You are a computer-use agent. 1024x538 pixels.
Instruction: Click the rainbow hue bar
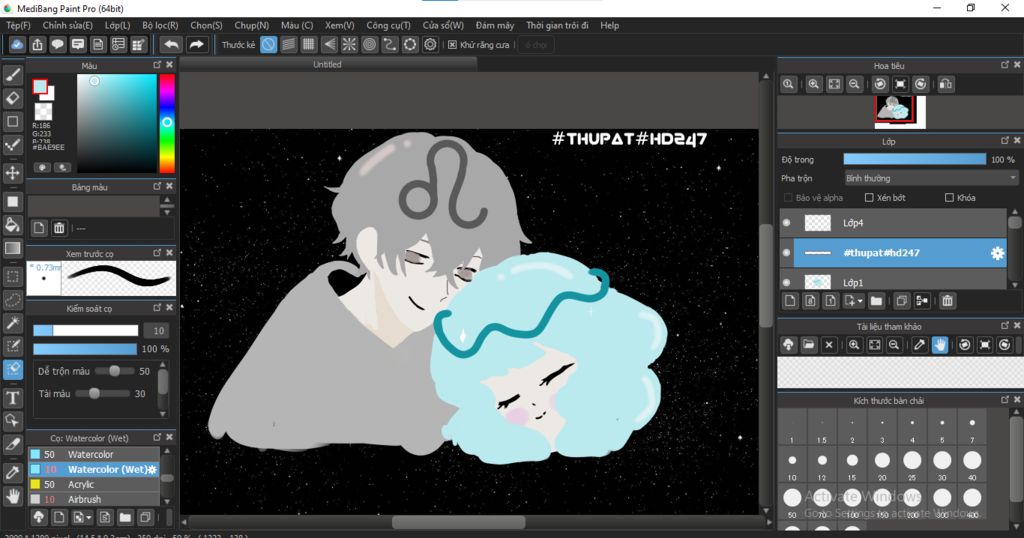(167, 123)
